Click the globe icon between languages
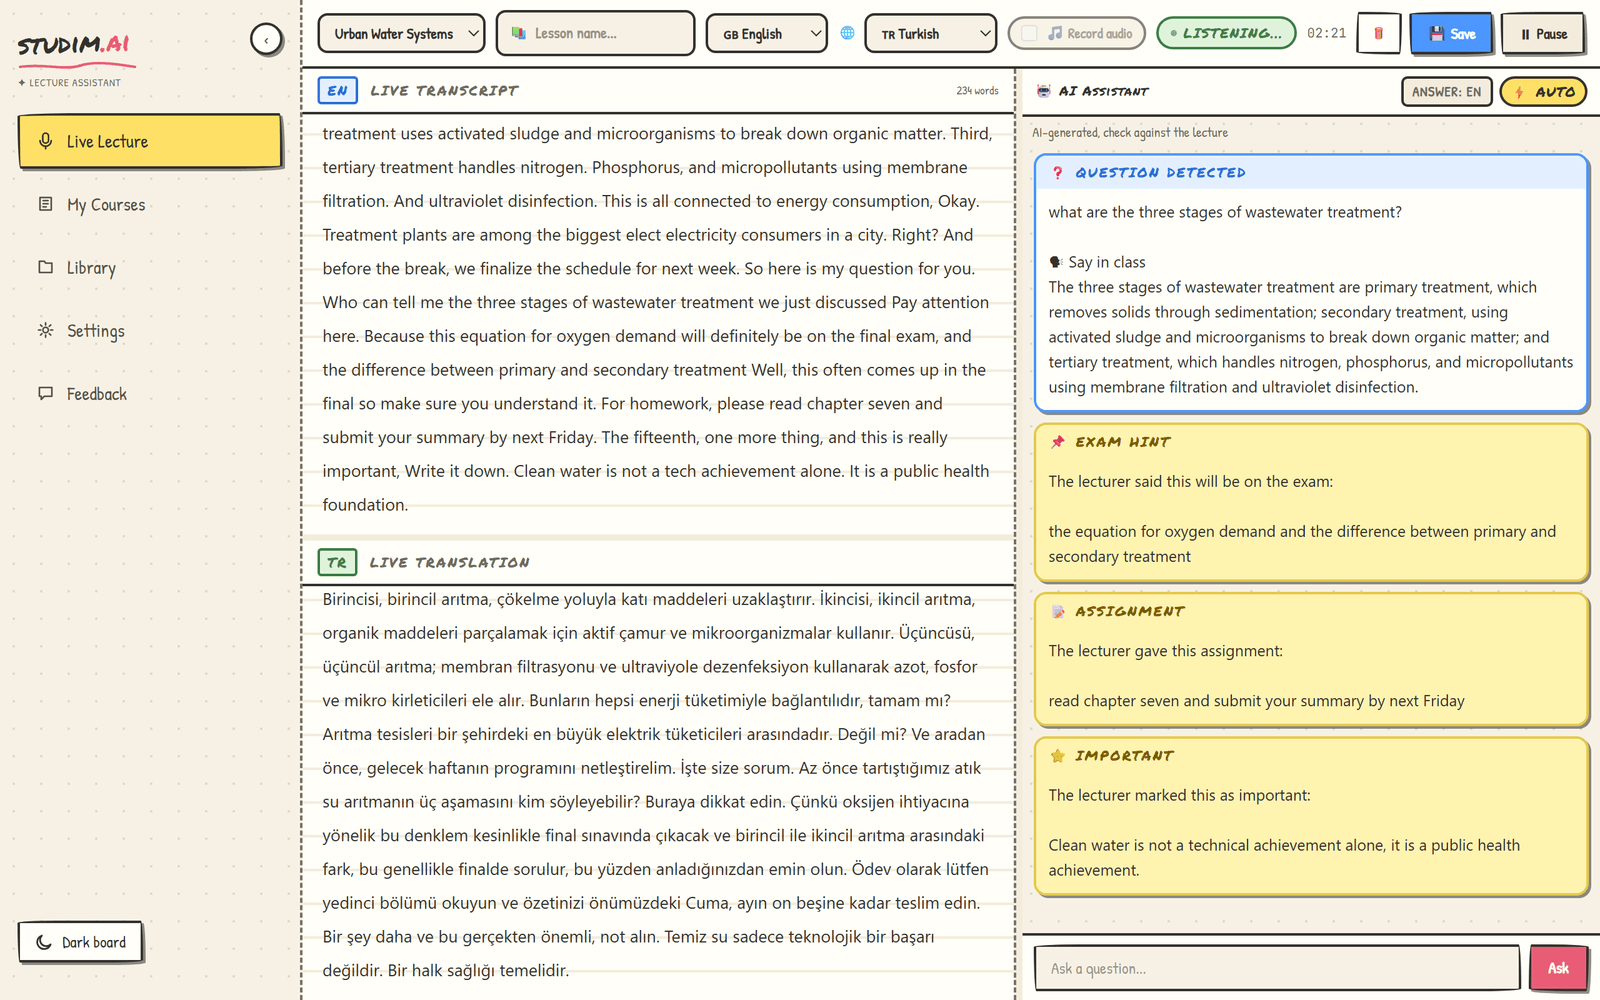 847,33
